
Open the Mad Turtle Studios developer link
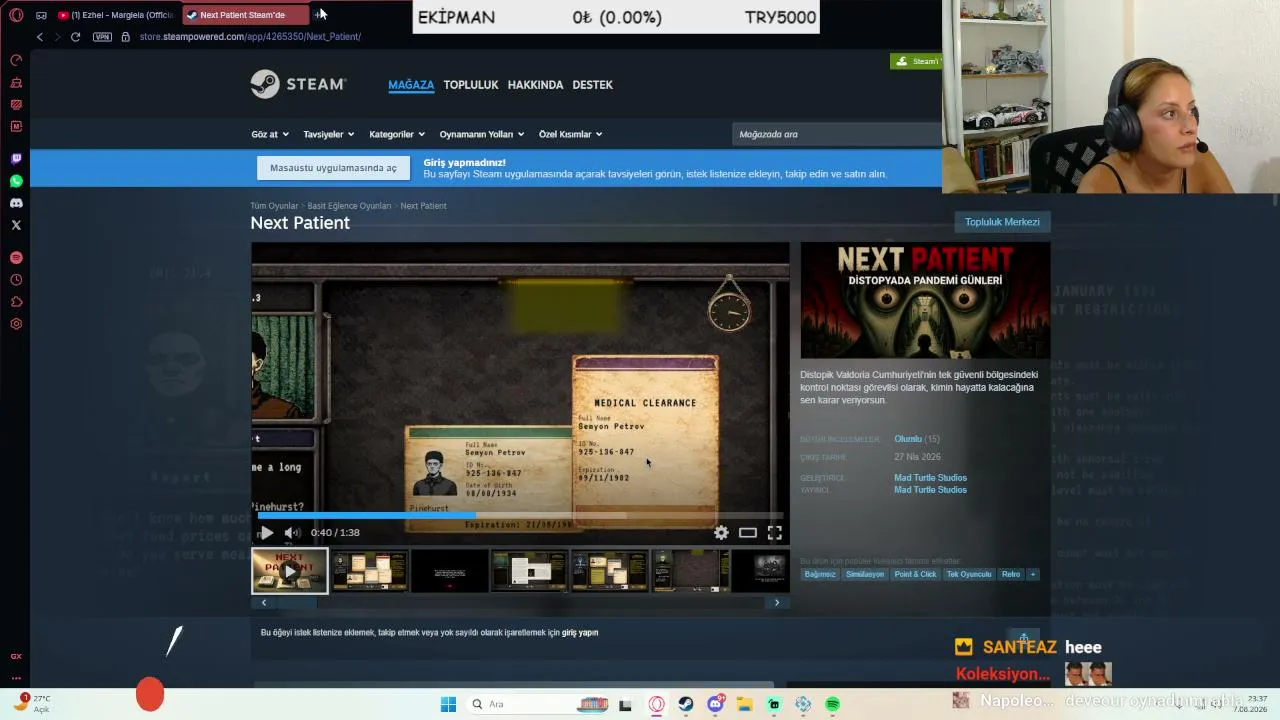click(x=930, y=478)
